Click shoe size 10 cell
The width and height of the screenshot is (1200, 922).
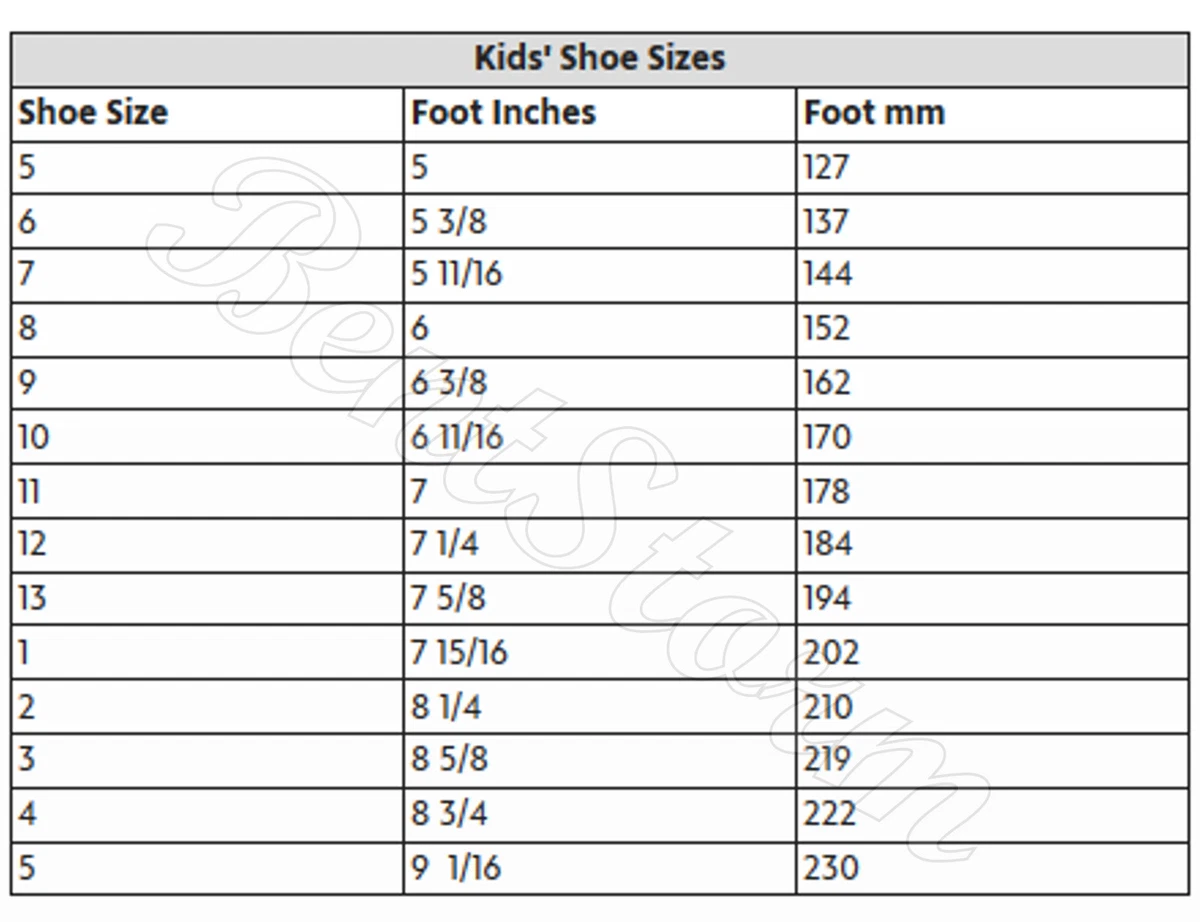(x=207, y=437)
